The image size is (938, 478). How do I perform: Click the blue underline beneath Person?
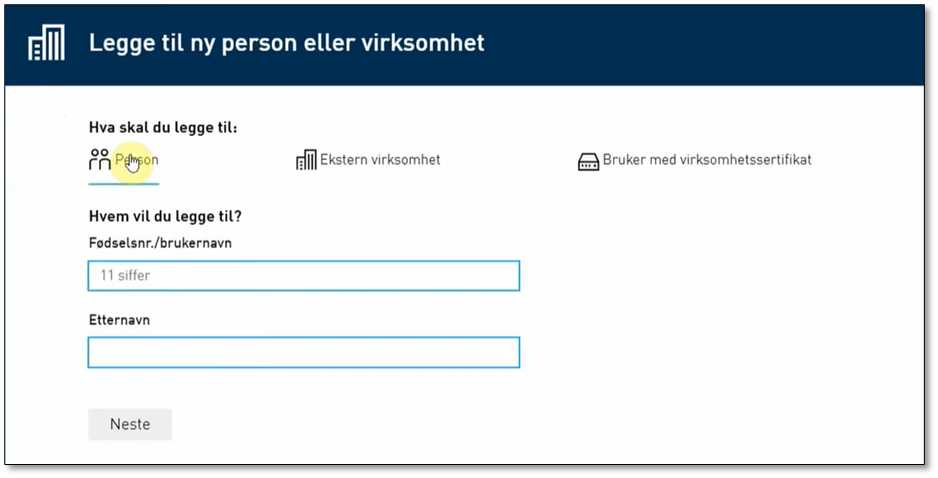(124, 184)
